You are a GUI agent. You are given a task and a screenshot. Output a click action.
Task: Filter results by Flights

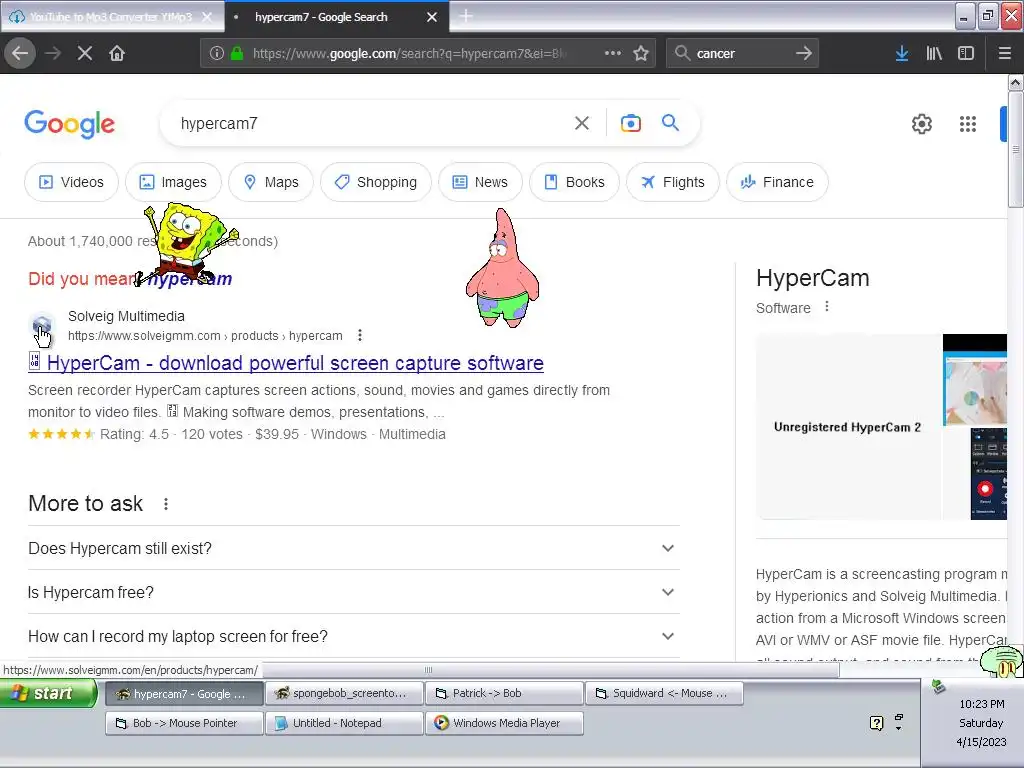[673, 182]
